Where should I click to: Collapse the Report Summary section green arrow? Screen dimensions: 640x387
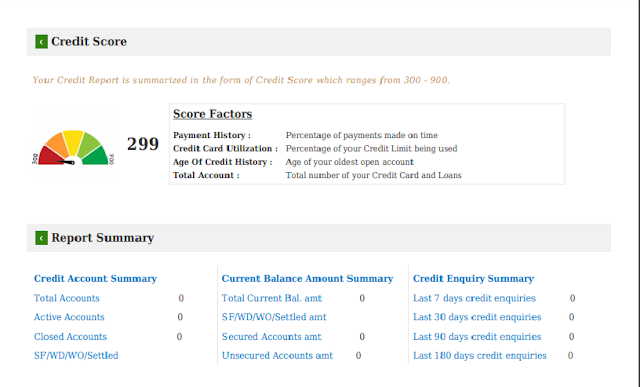click(41, 238)
